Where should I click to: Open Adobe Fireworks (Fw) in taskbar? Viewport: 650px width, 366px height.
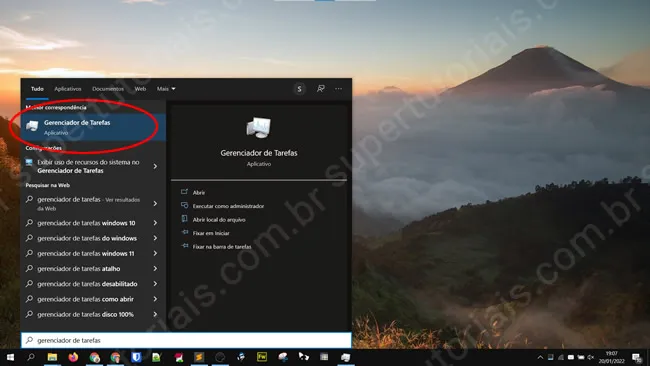(262, 357)
